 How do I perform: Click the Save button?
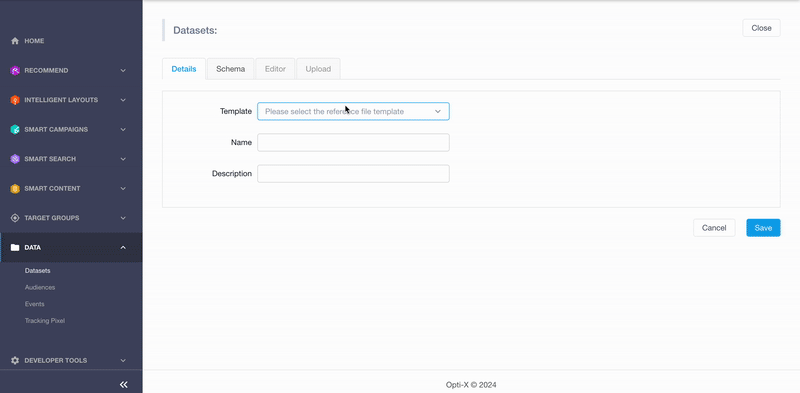(x=763, y=228)
